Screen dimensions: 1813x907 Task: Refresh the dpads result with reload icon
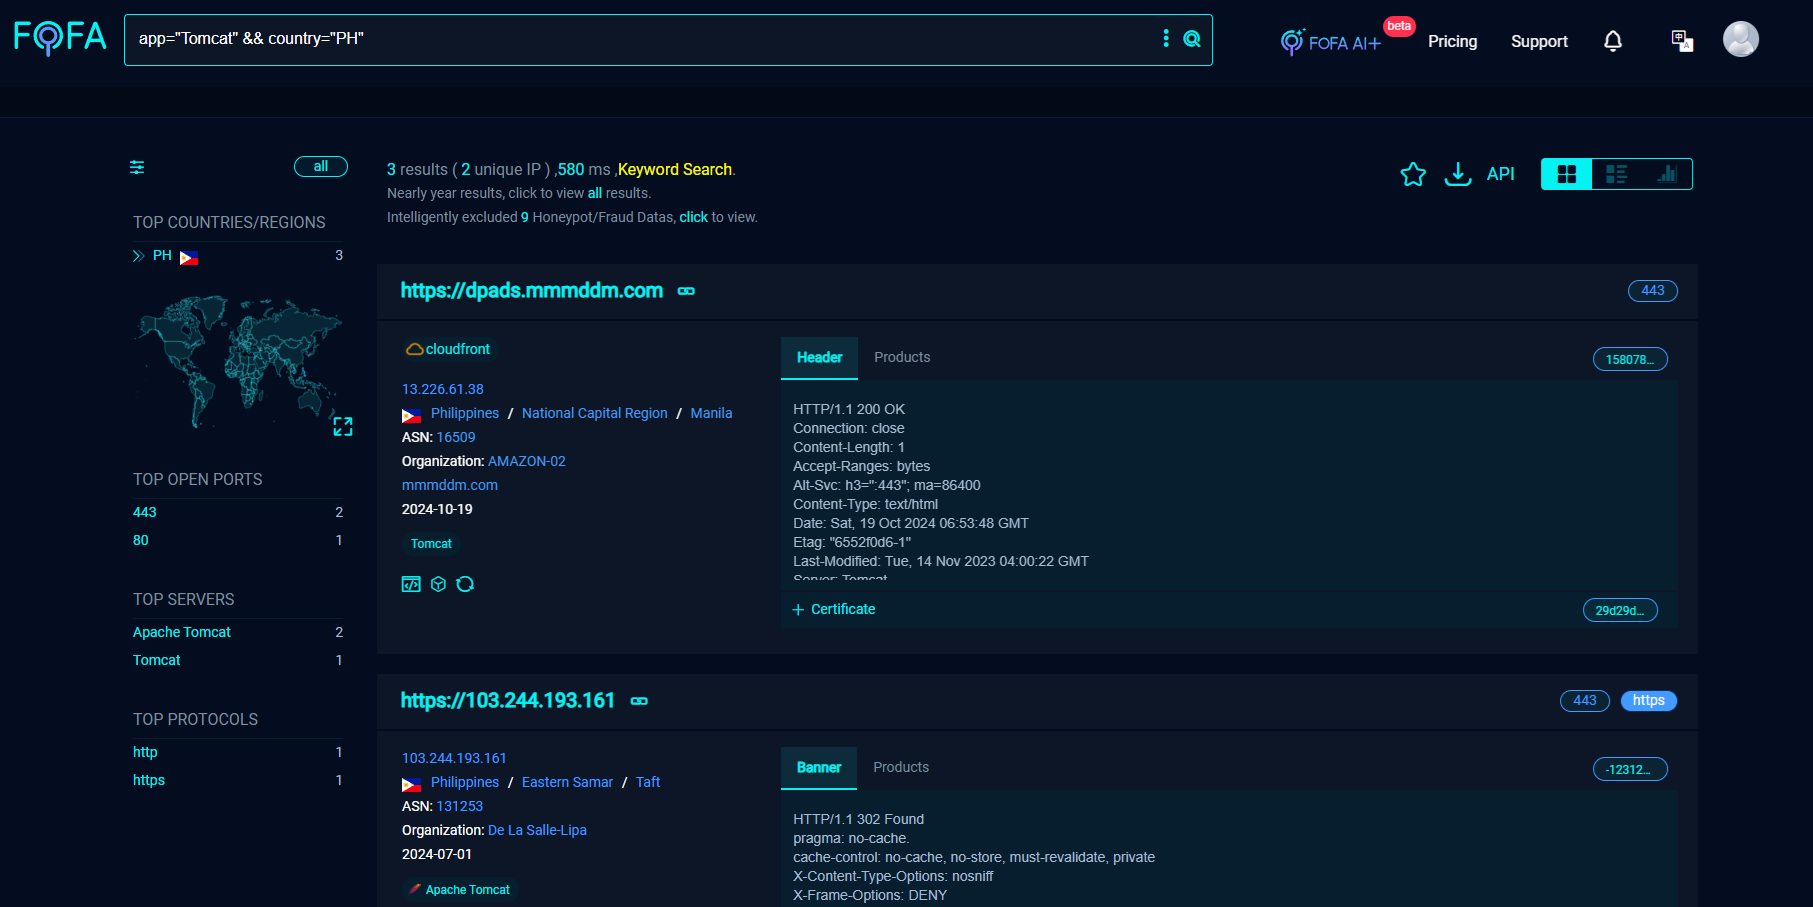click(x=465, y=584)
